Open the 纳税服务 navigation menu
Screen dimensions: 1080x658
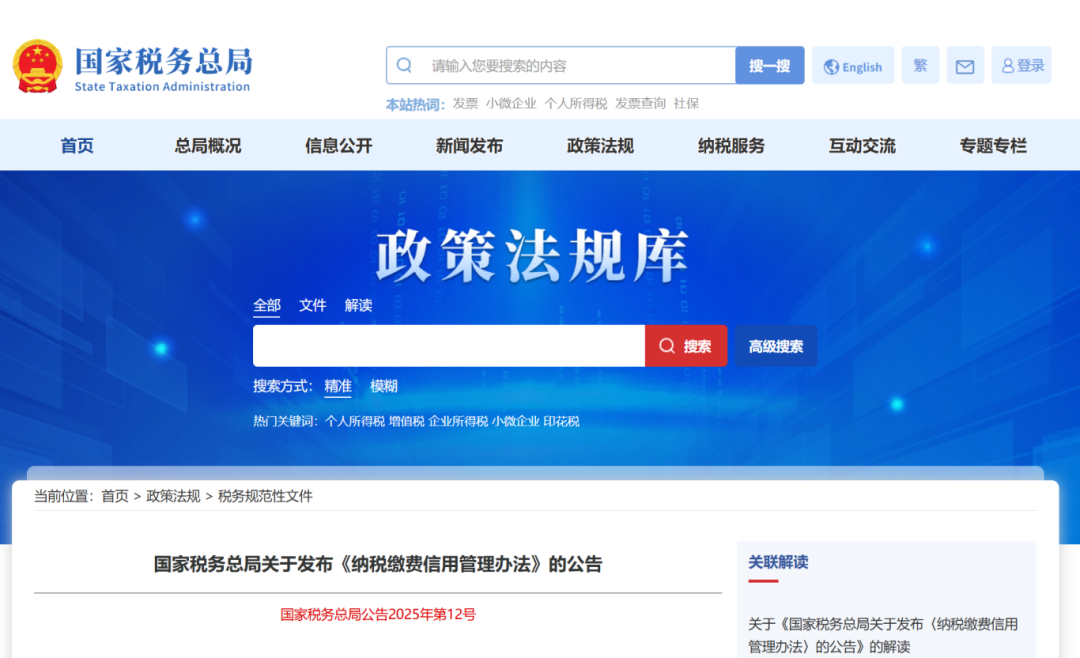pyautogui.click(x=731, y=145)
